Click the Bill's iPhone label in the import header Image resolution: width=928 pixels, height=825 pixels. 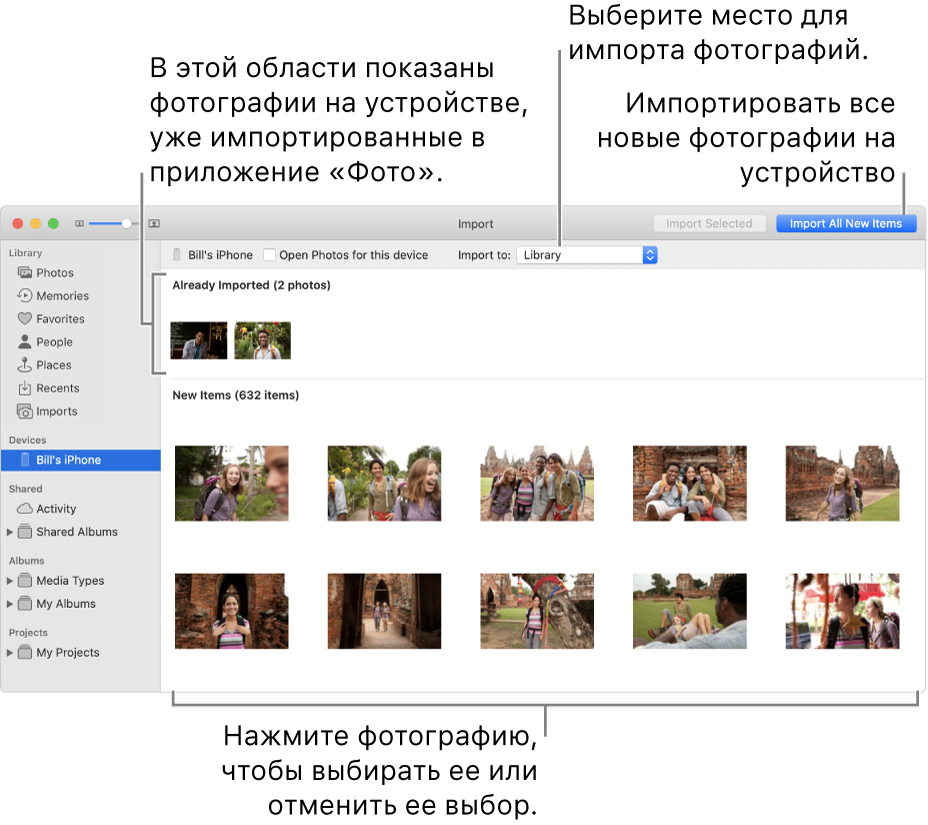tap(220, 255)
